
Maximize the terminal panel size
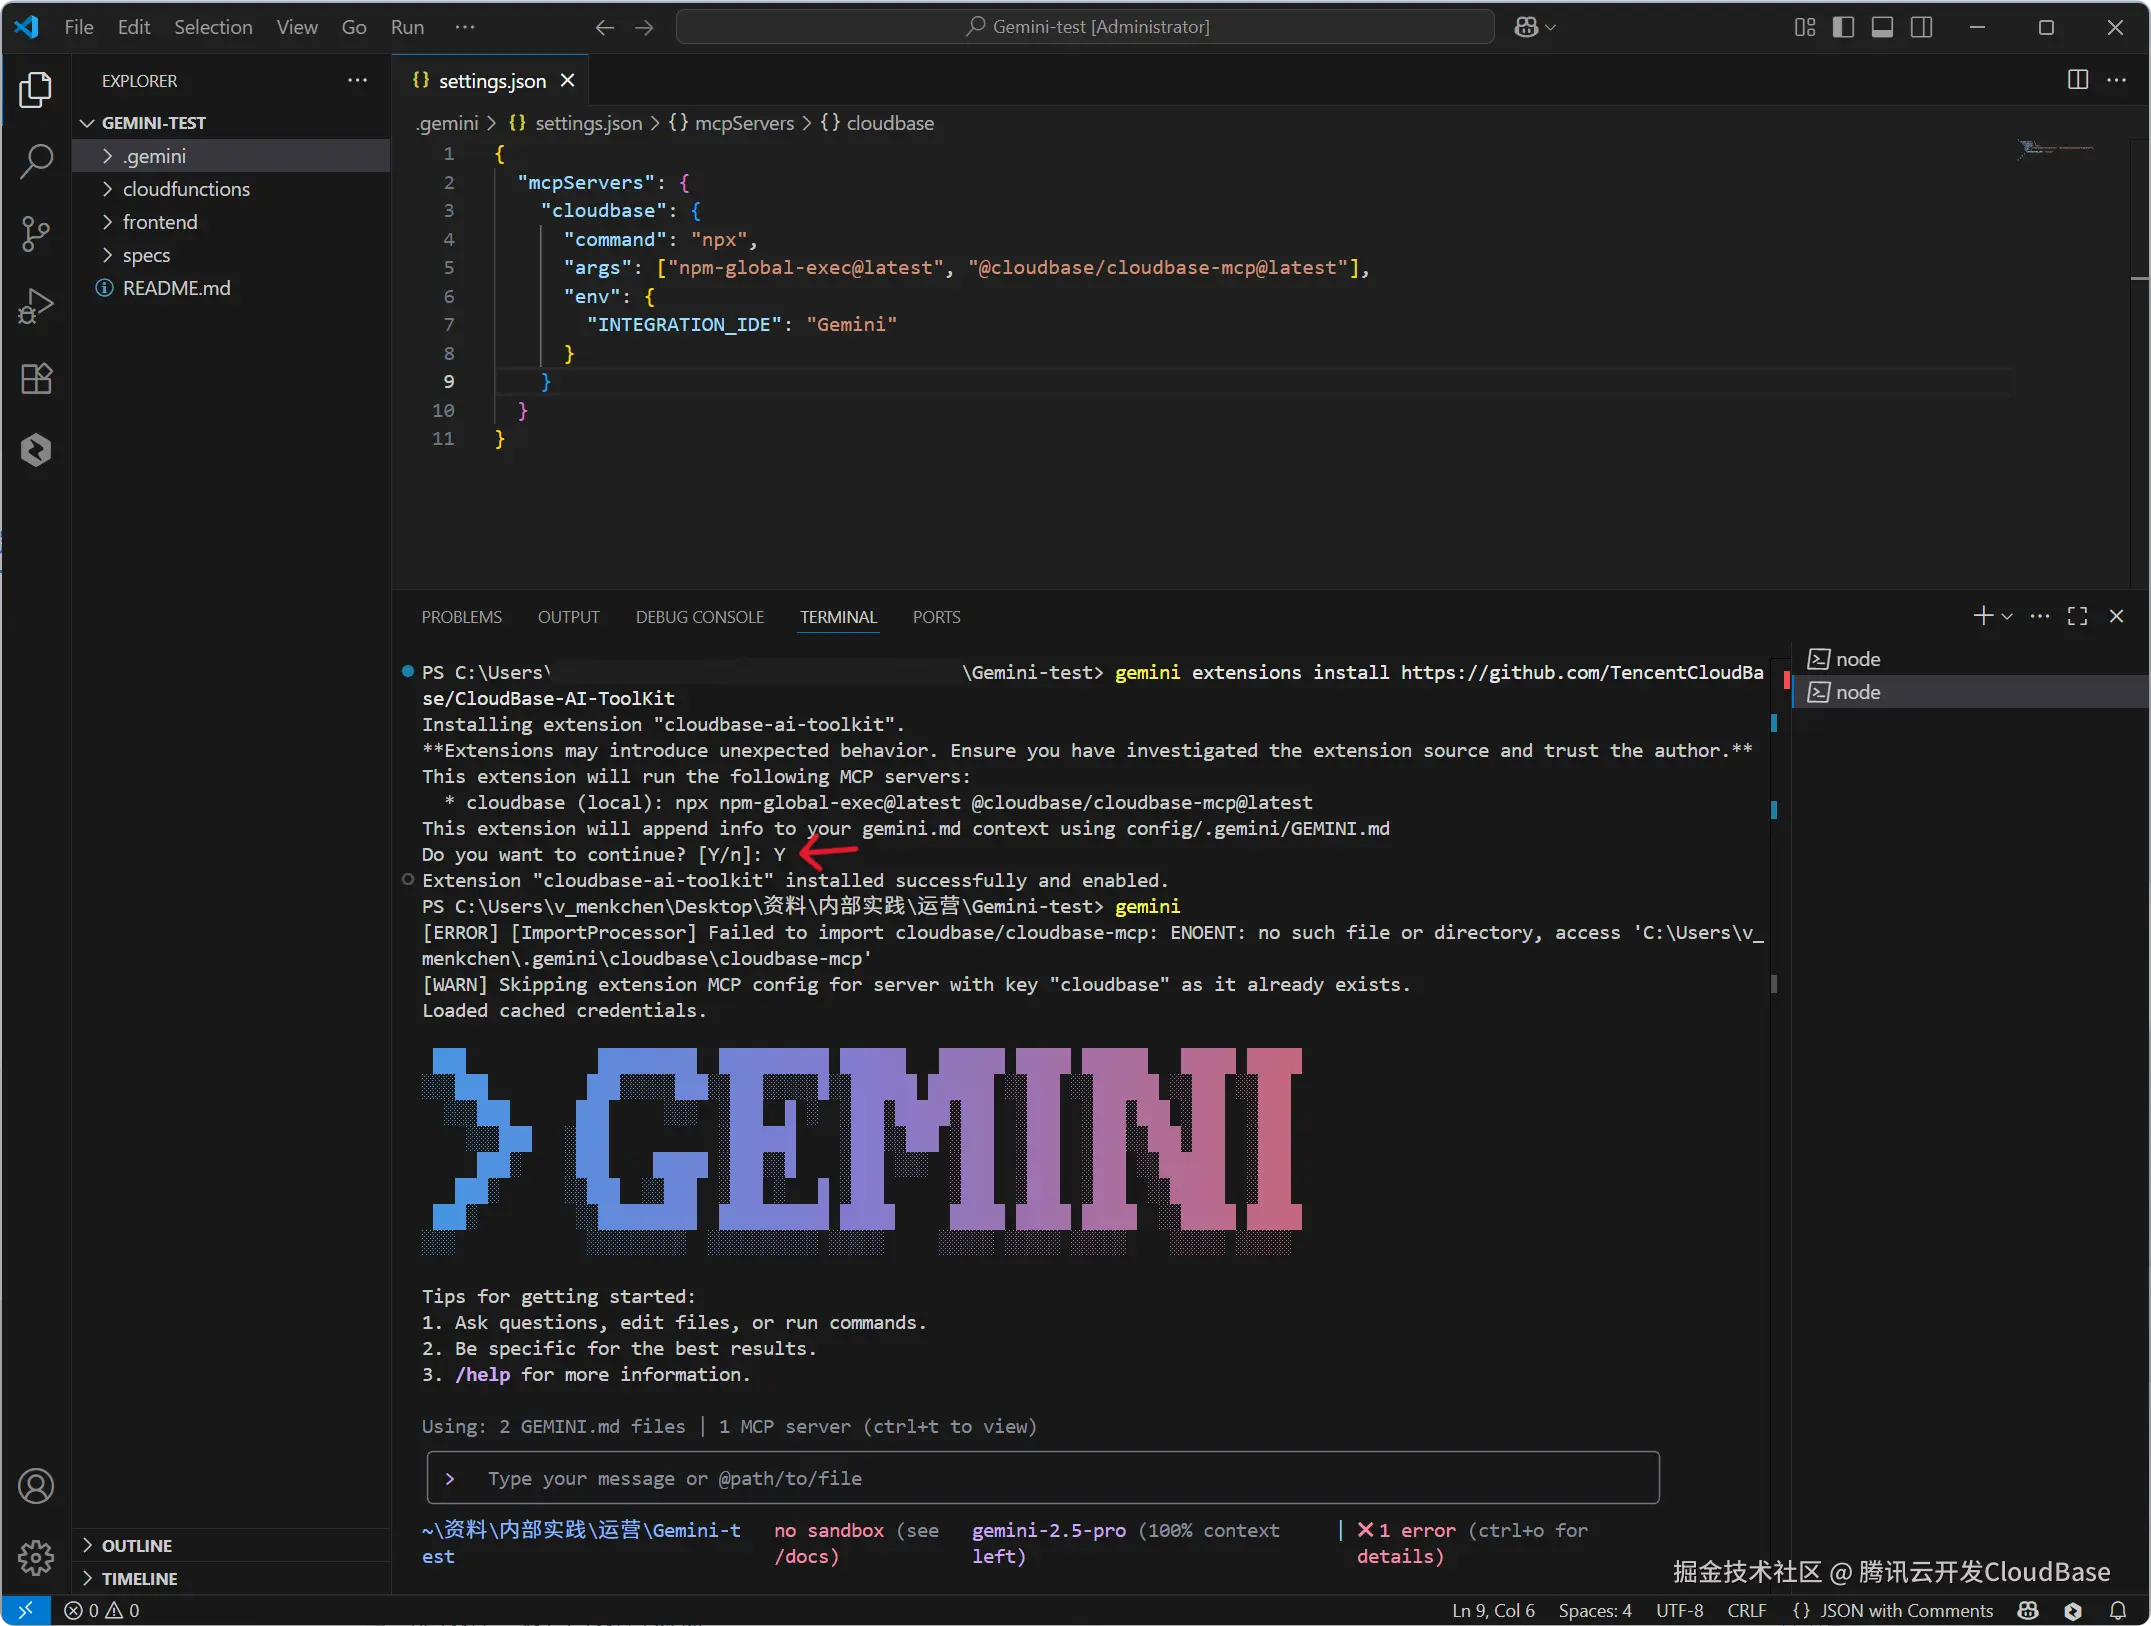point(2077,616)
